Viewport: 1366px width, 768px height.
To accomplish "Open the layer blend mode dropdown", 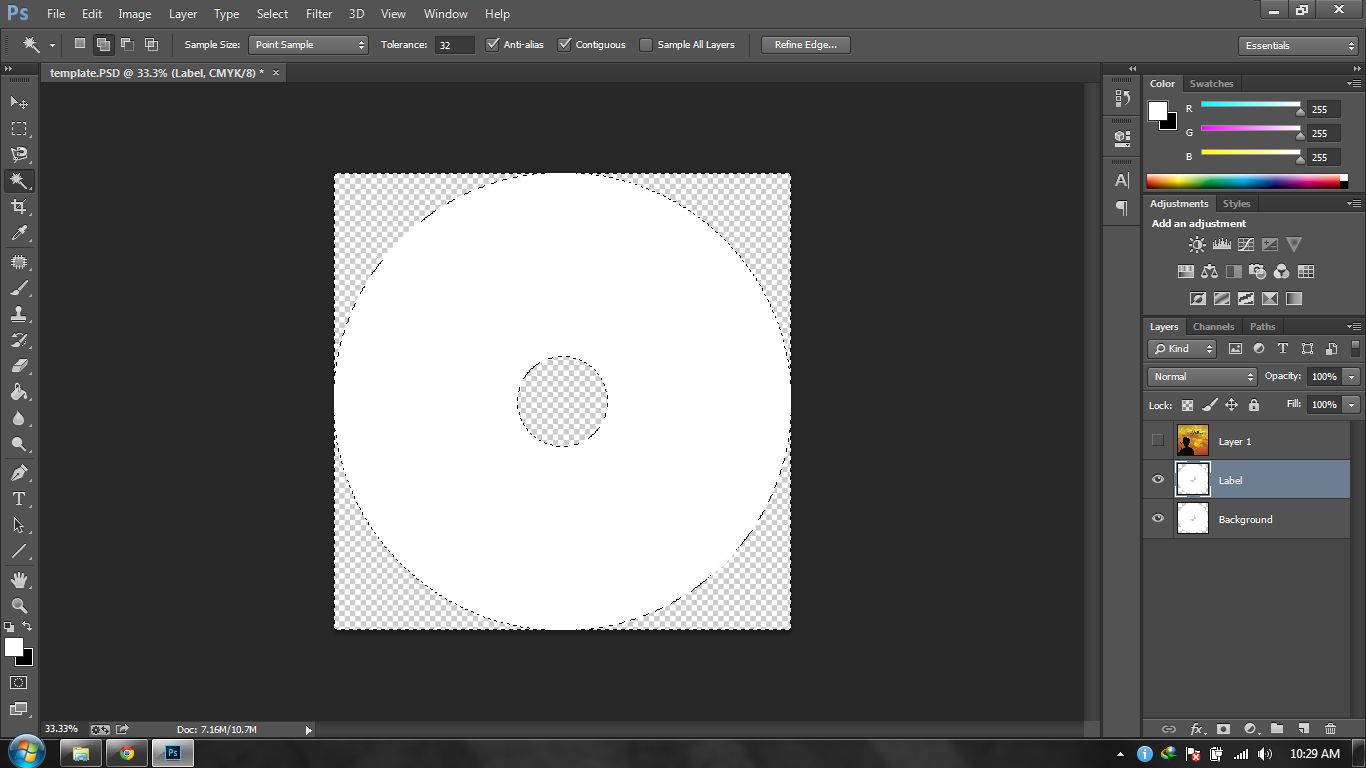I will pyautogui.click(x=1201, y=376).
